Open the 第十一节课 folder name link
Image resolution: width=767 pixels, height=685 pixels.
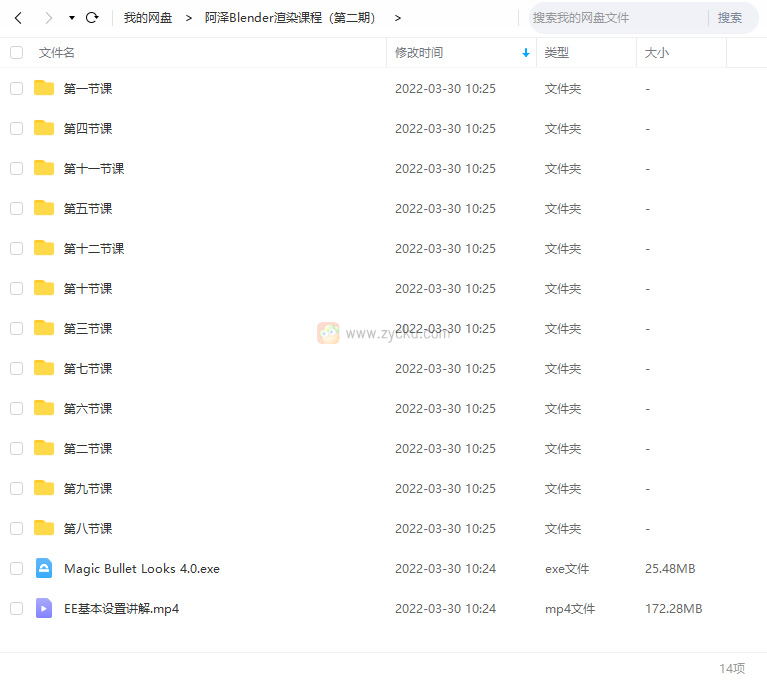pyautogui.click(x=94, y=168)
